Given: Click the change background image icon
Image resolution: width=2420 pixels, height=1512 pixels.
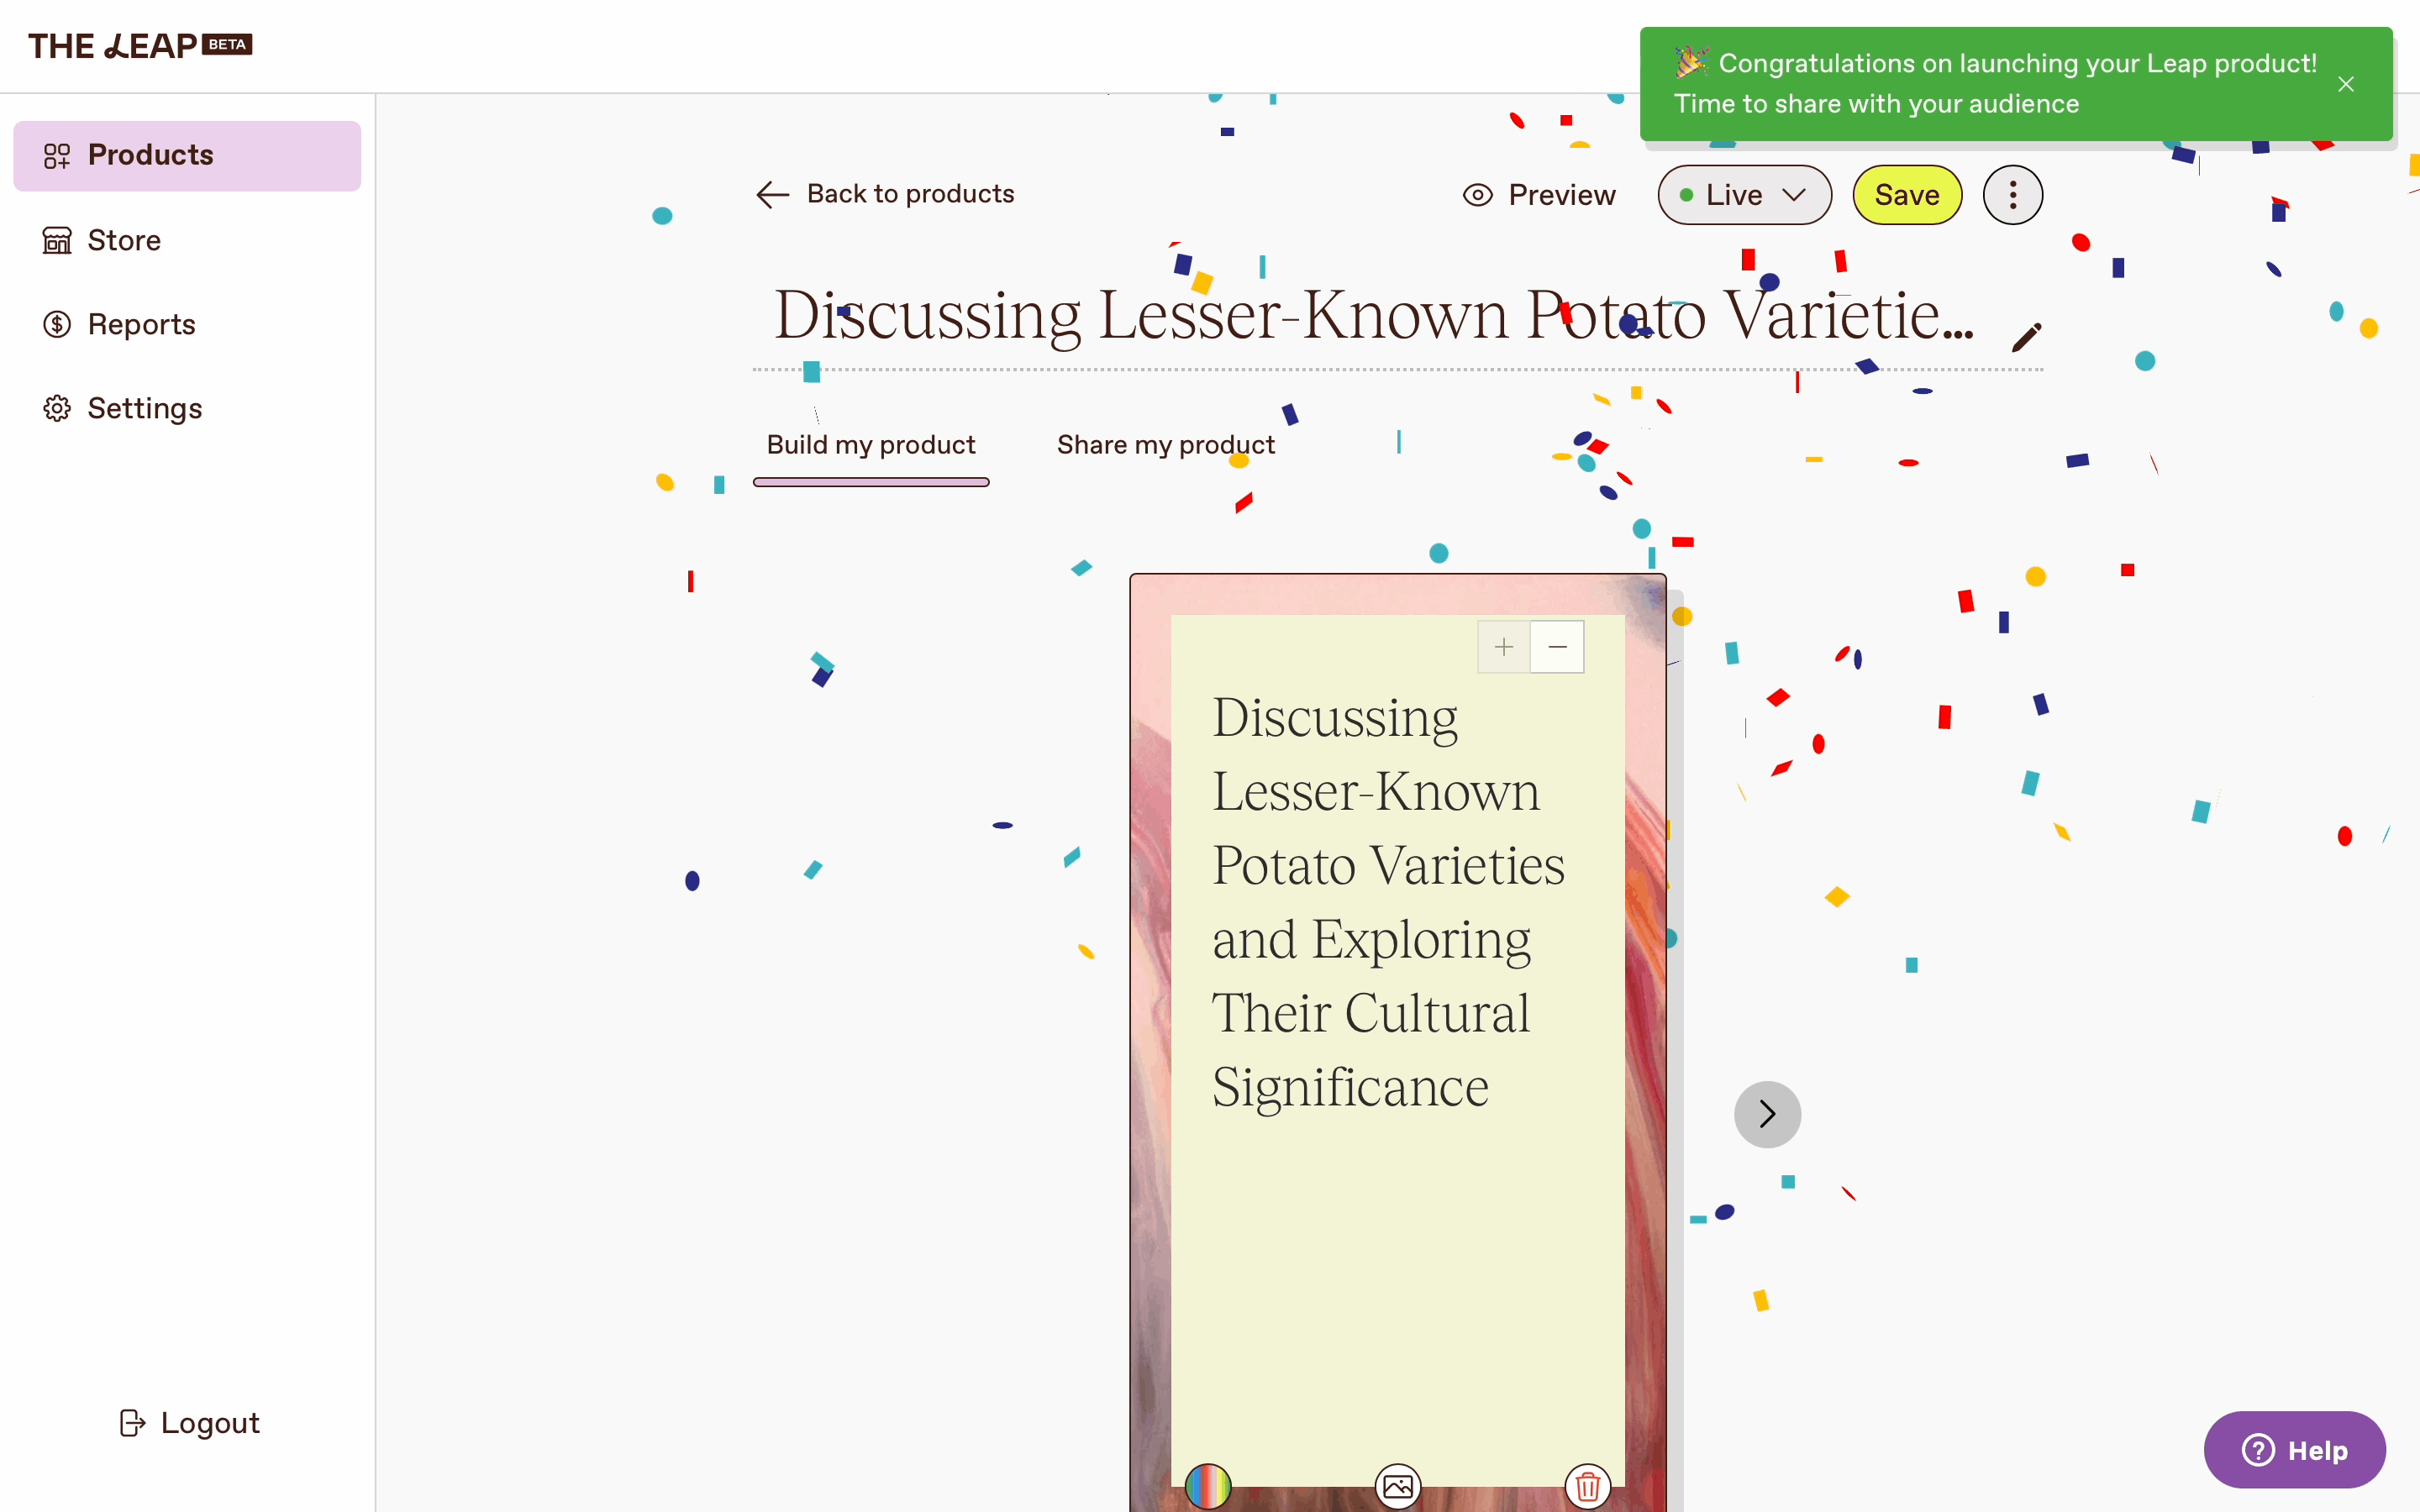Looking at the screenshot, I should [x=1397, y=1486].
